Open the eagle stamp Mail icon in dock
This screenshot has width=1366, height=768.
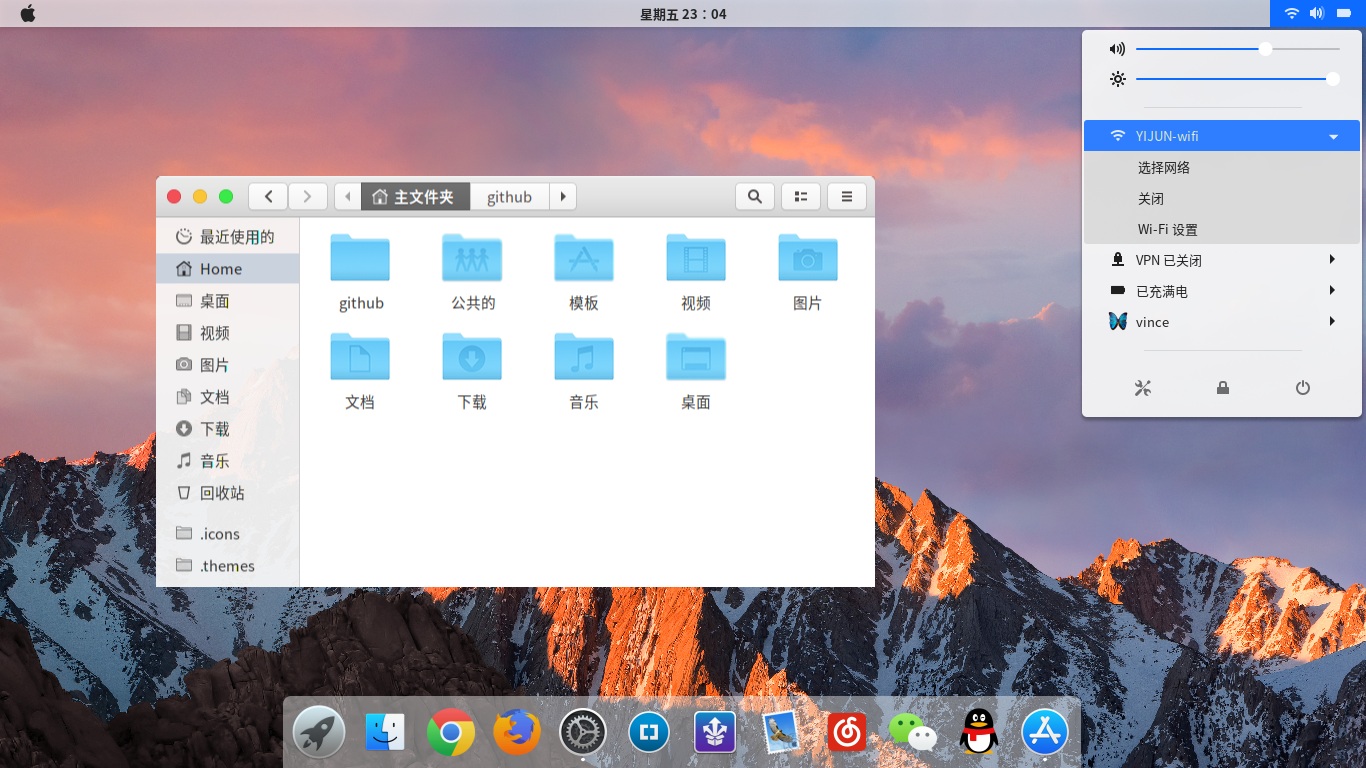[x=780, y=734]
